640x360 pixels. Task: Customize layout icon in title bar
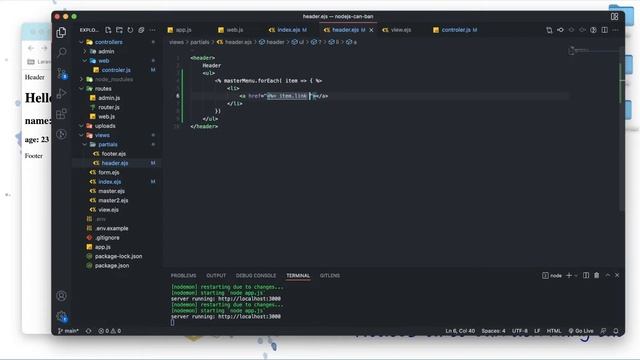coord(614,17)
